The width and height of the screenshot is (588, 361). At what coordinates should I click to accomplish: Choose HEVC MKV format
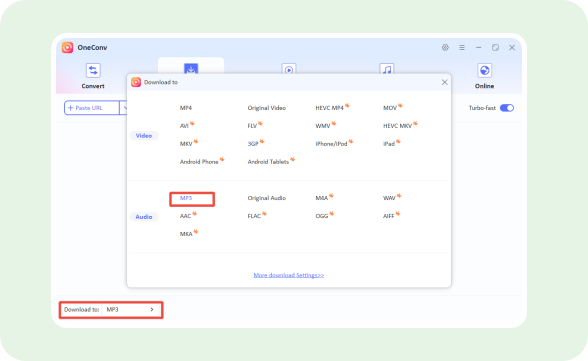pyautogui.click(x=398, y=126)
